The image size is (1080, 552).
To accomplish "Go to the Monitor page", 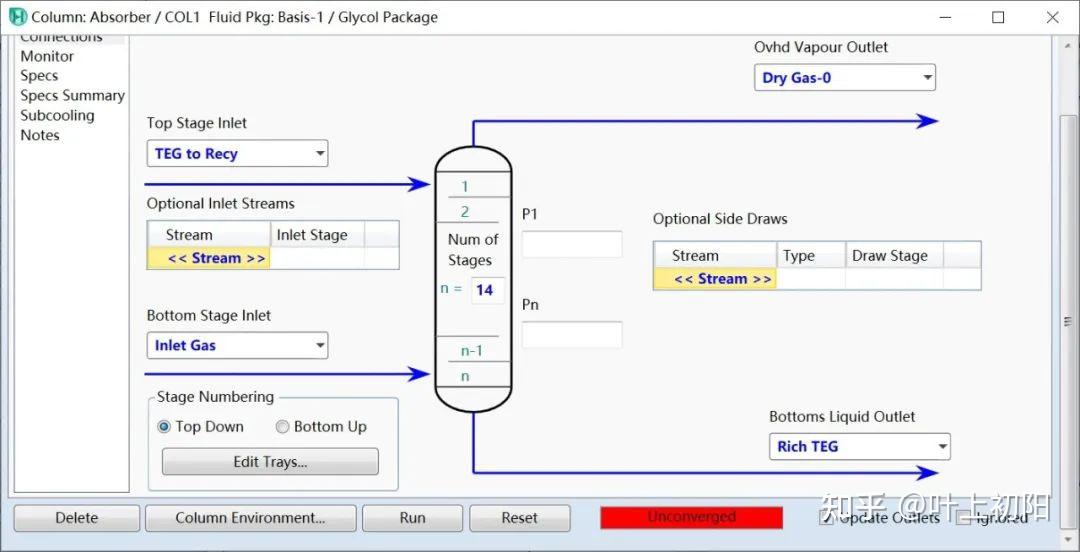I will 47,57.
